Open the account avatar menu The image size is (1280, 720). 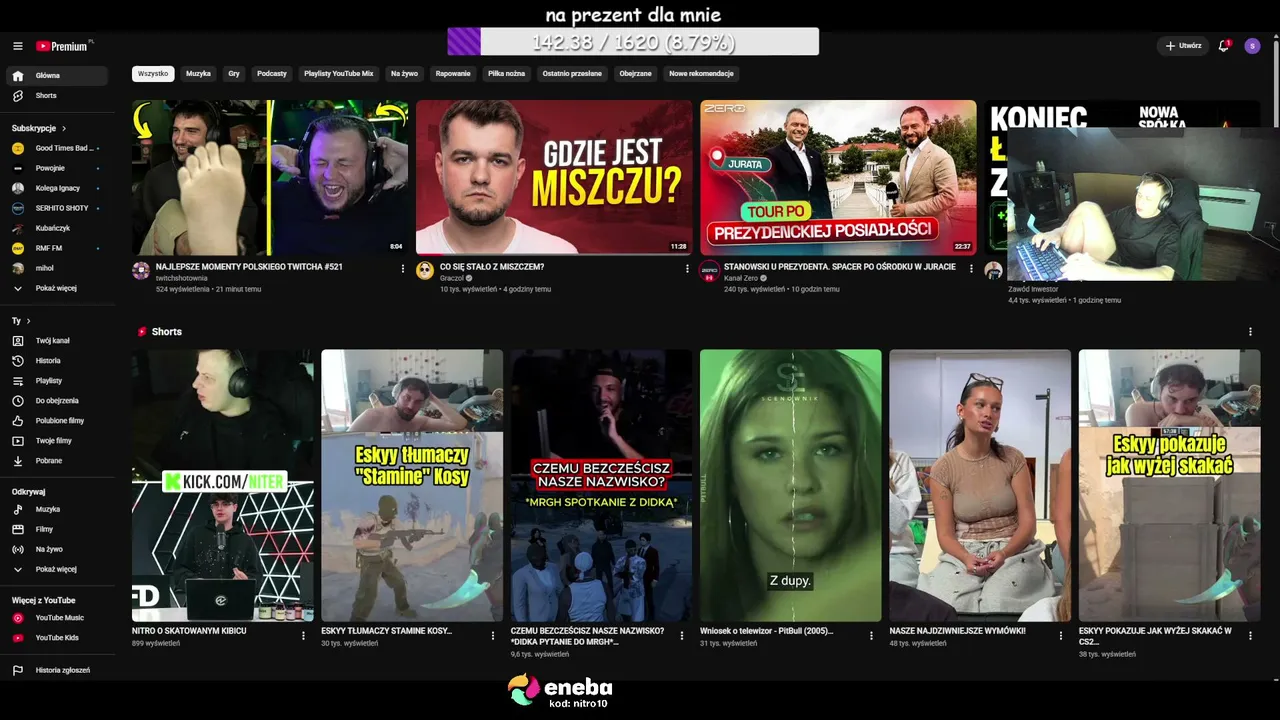1252,46
